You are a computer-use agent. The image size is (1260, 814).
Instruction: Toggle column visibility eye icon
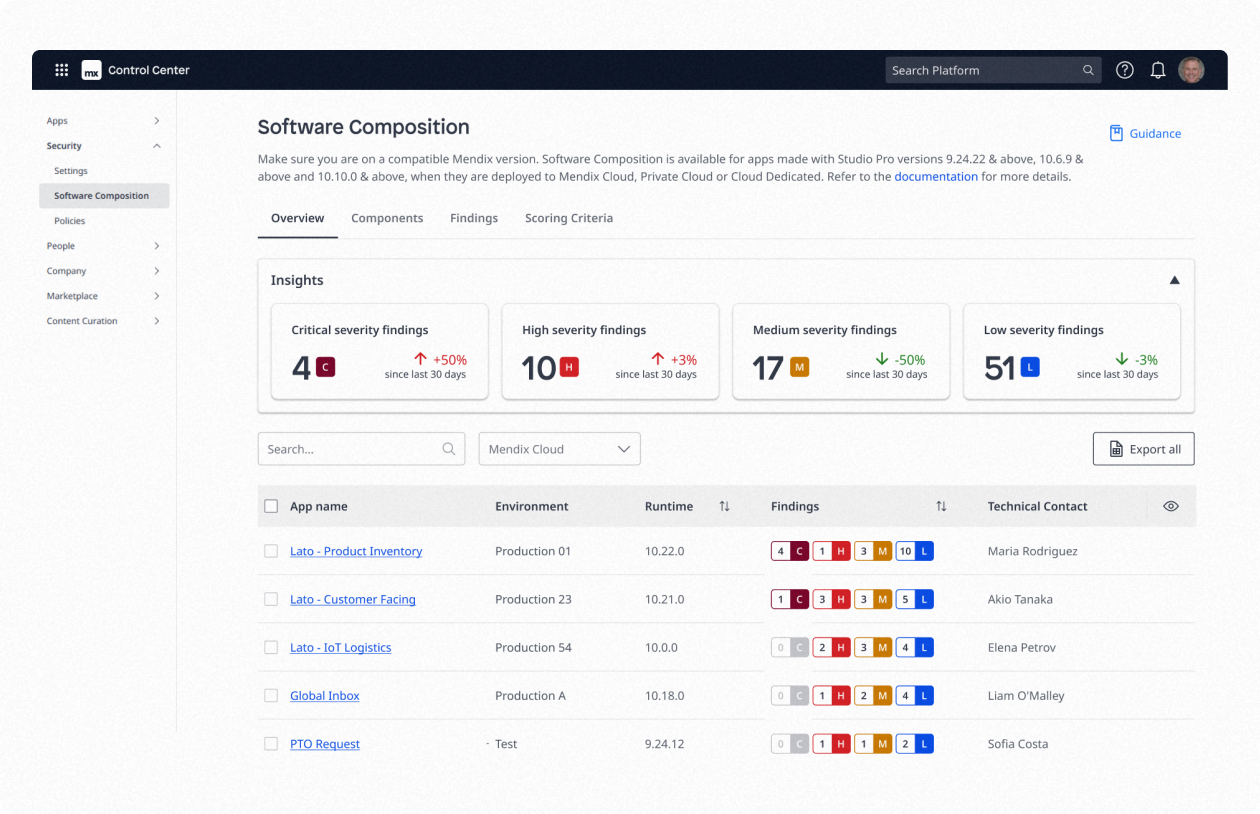pos(1171,507)
